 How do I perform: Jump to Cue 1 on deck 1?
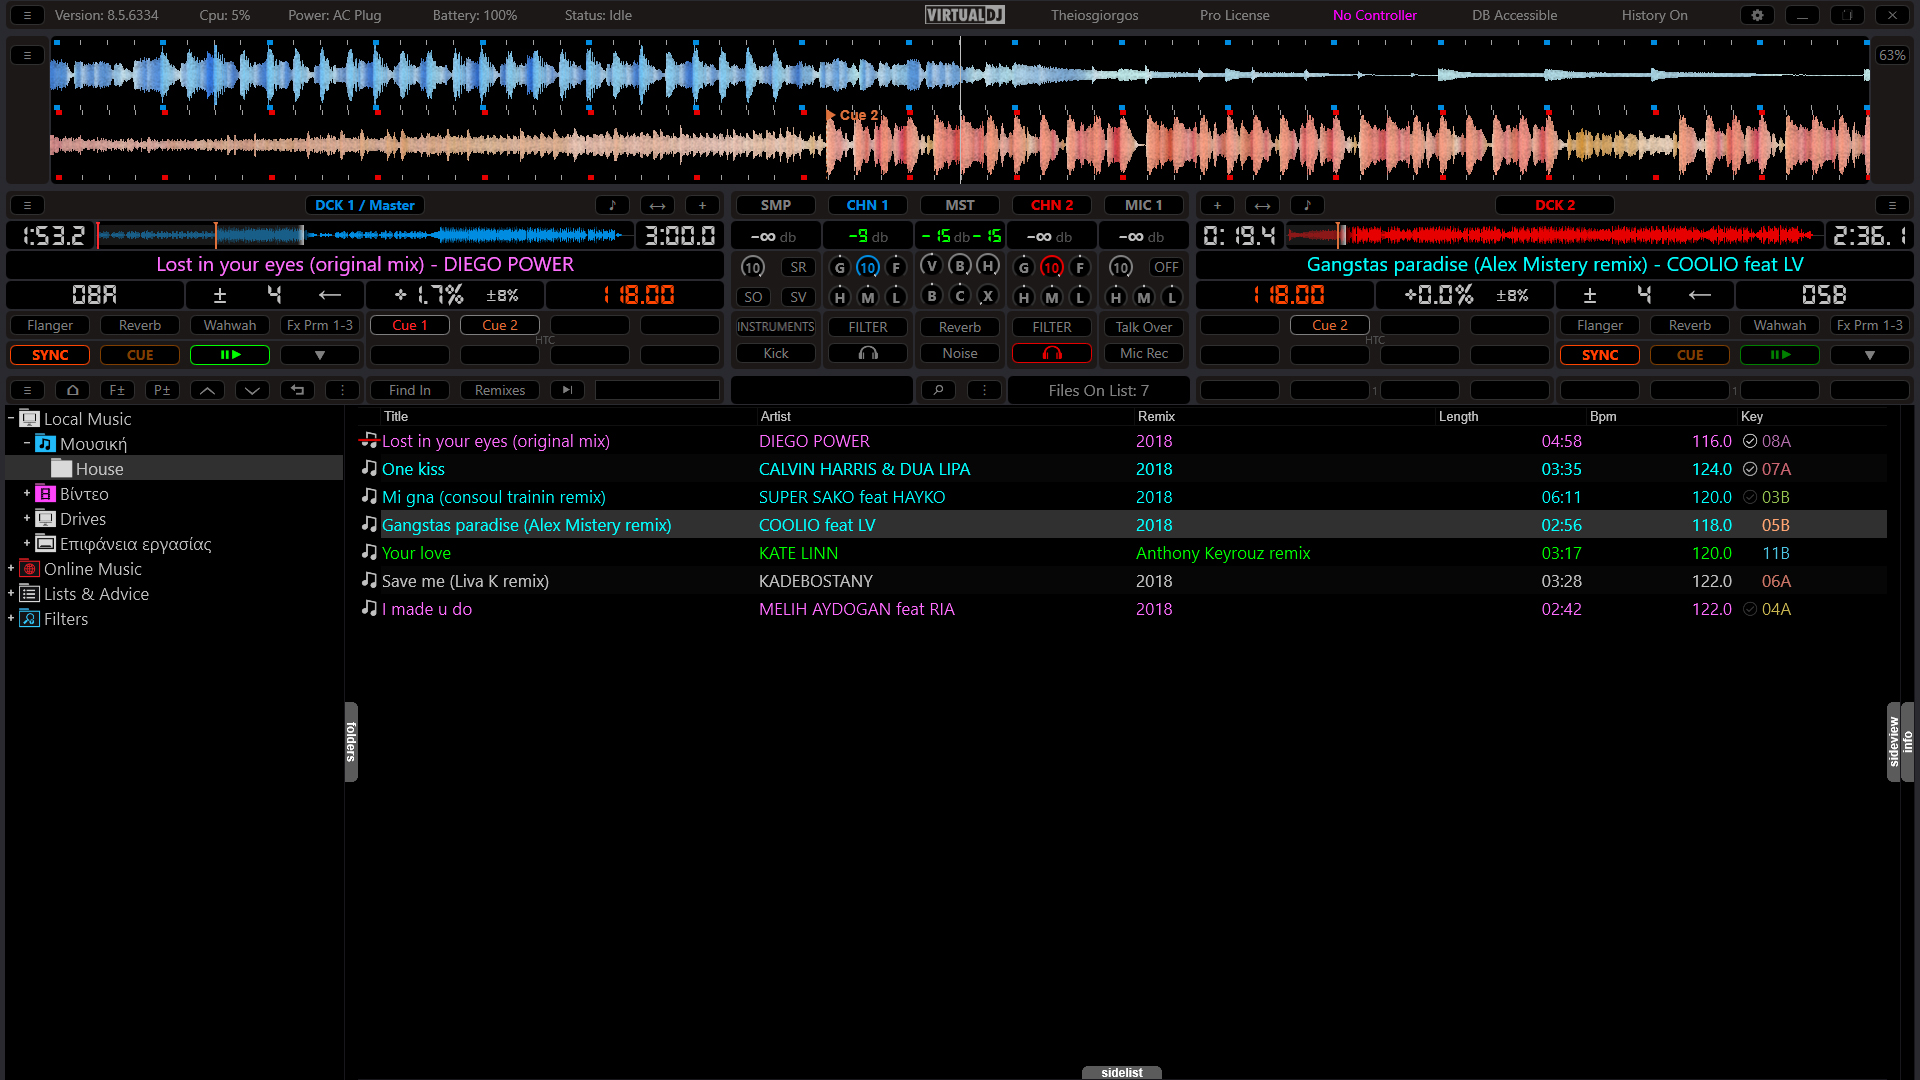(x=410, y=325)
